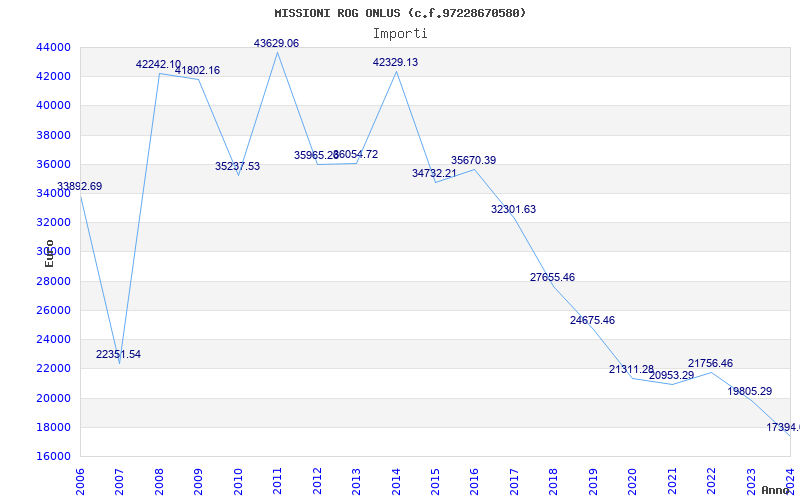800x500 pixels.
Task: Select the x-axis year 2020
Action: pos(632,482)
